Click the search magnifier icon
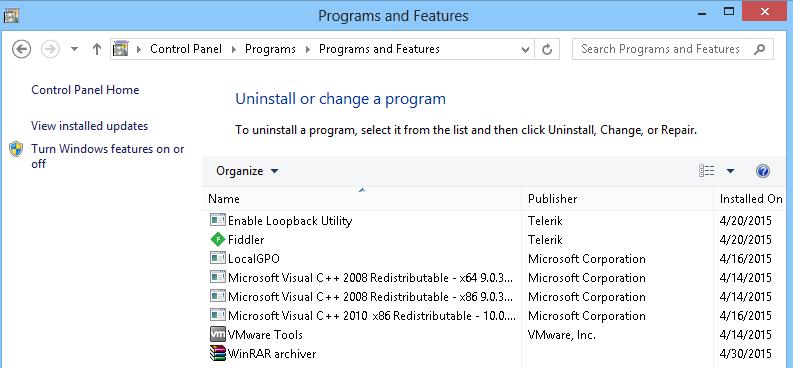Screen dimensions: 793x368 [x=759, y=49]
